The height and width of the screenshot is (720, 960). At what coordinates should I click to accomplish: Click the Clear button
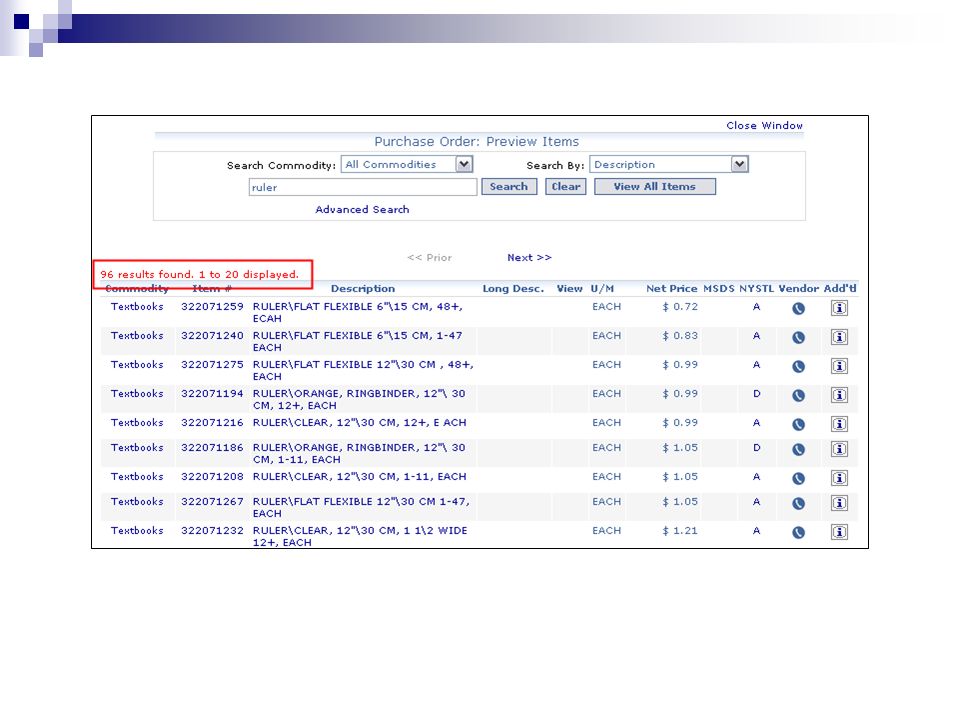pos(566,187)
